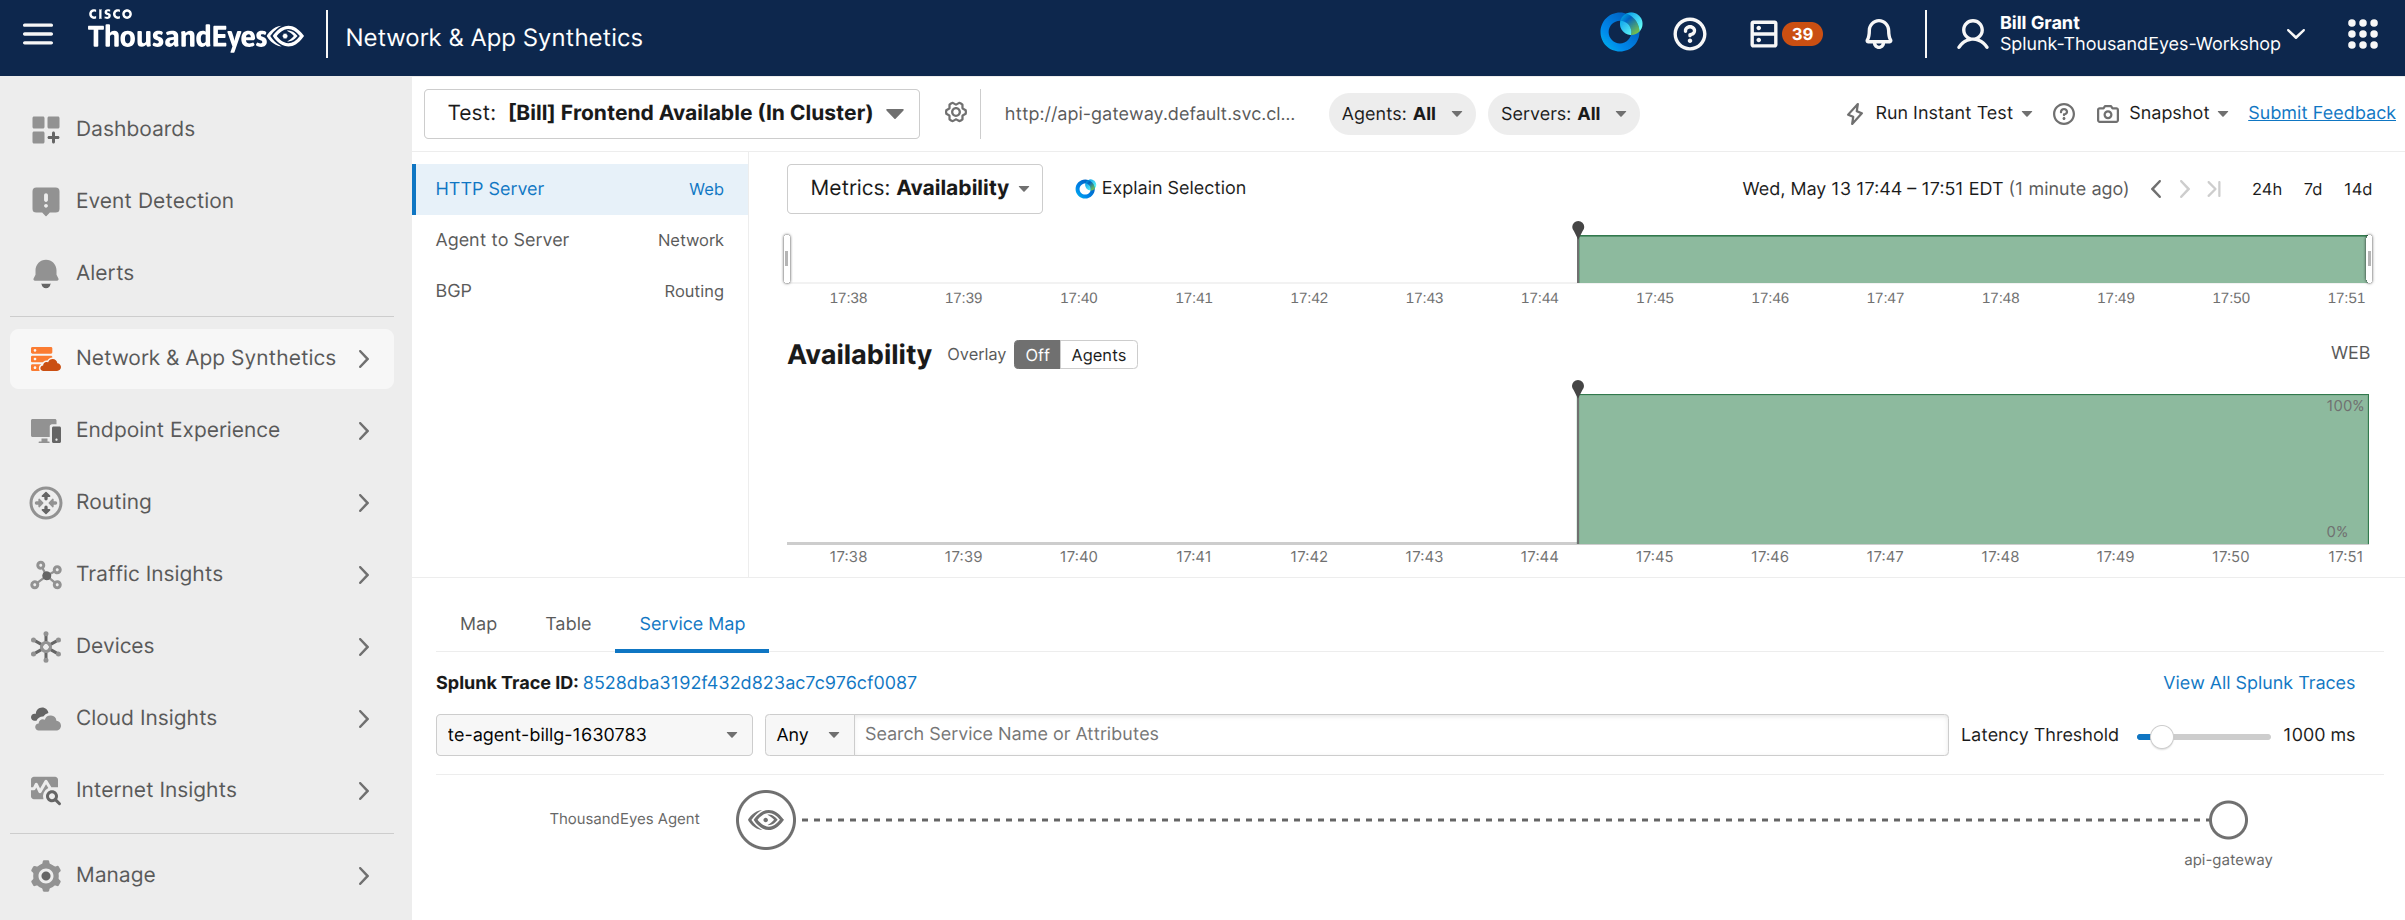
Task: Open the notifications bell
Action: (1879, 35)
